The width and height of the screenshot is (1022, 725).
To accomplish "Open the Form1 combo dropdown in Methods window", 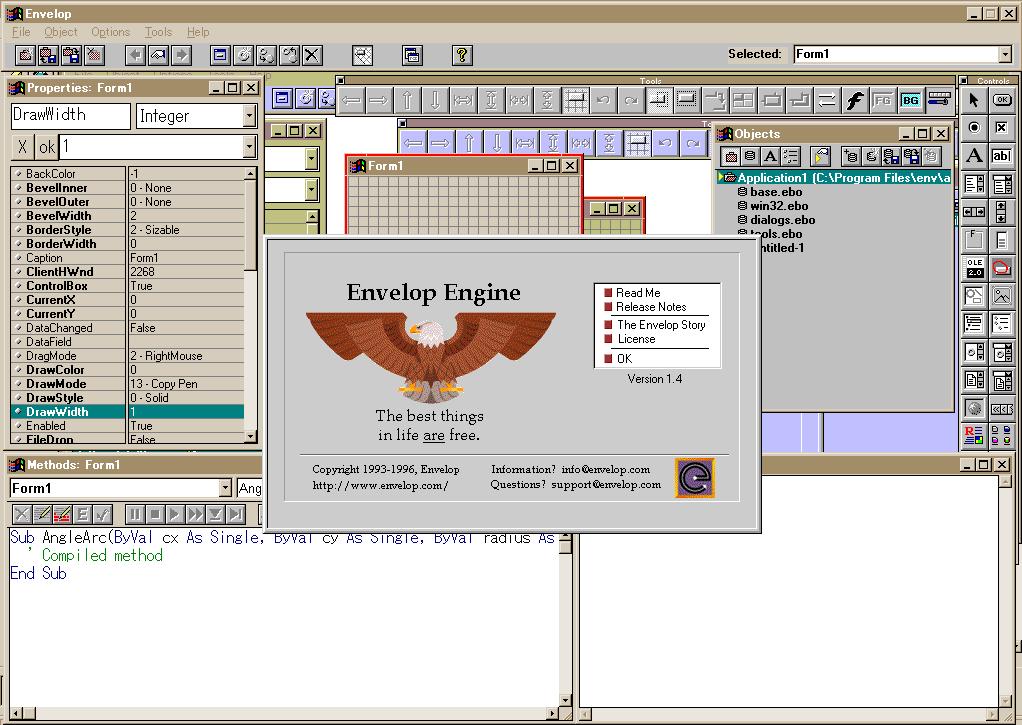I will 225,488.
